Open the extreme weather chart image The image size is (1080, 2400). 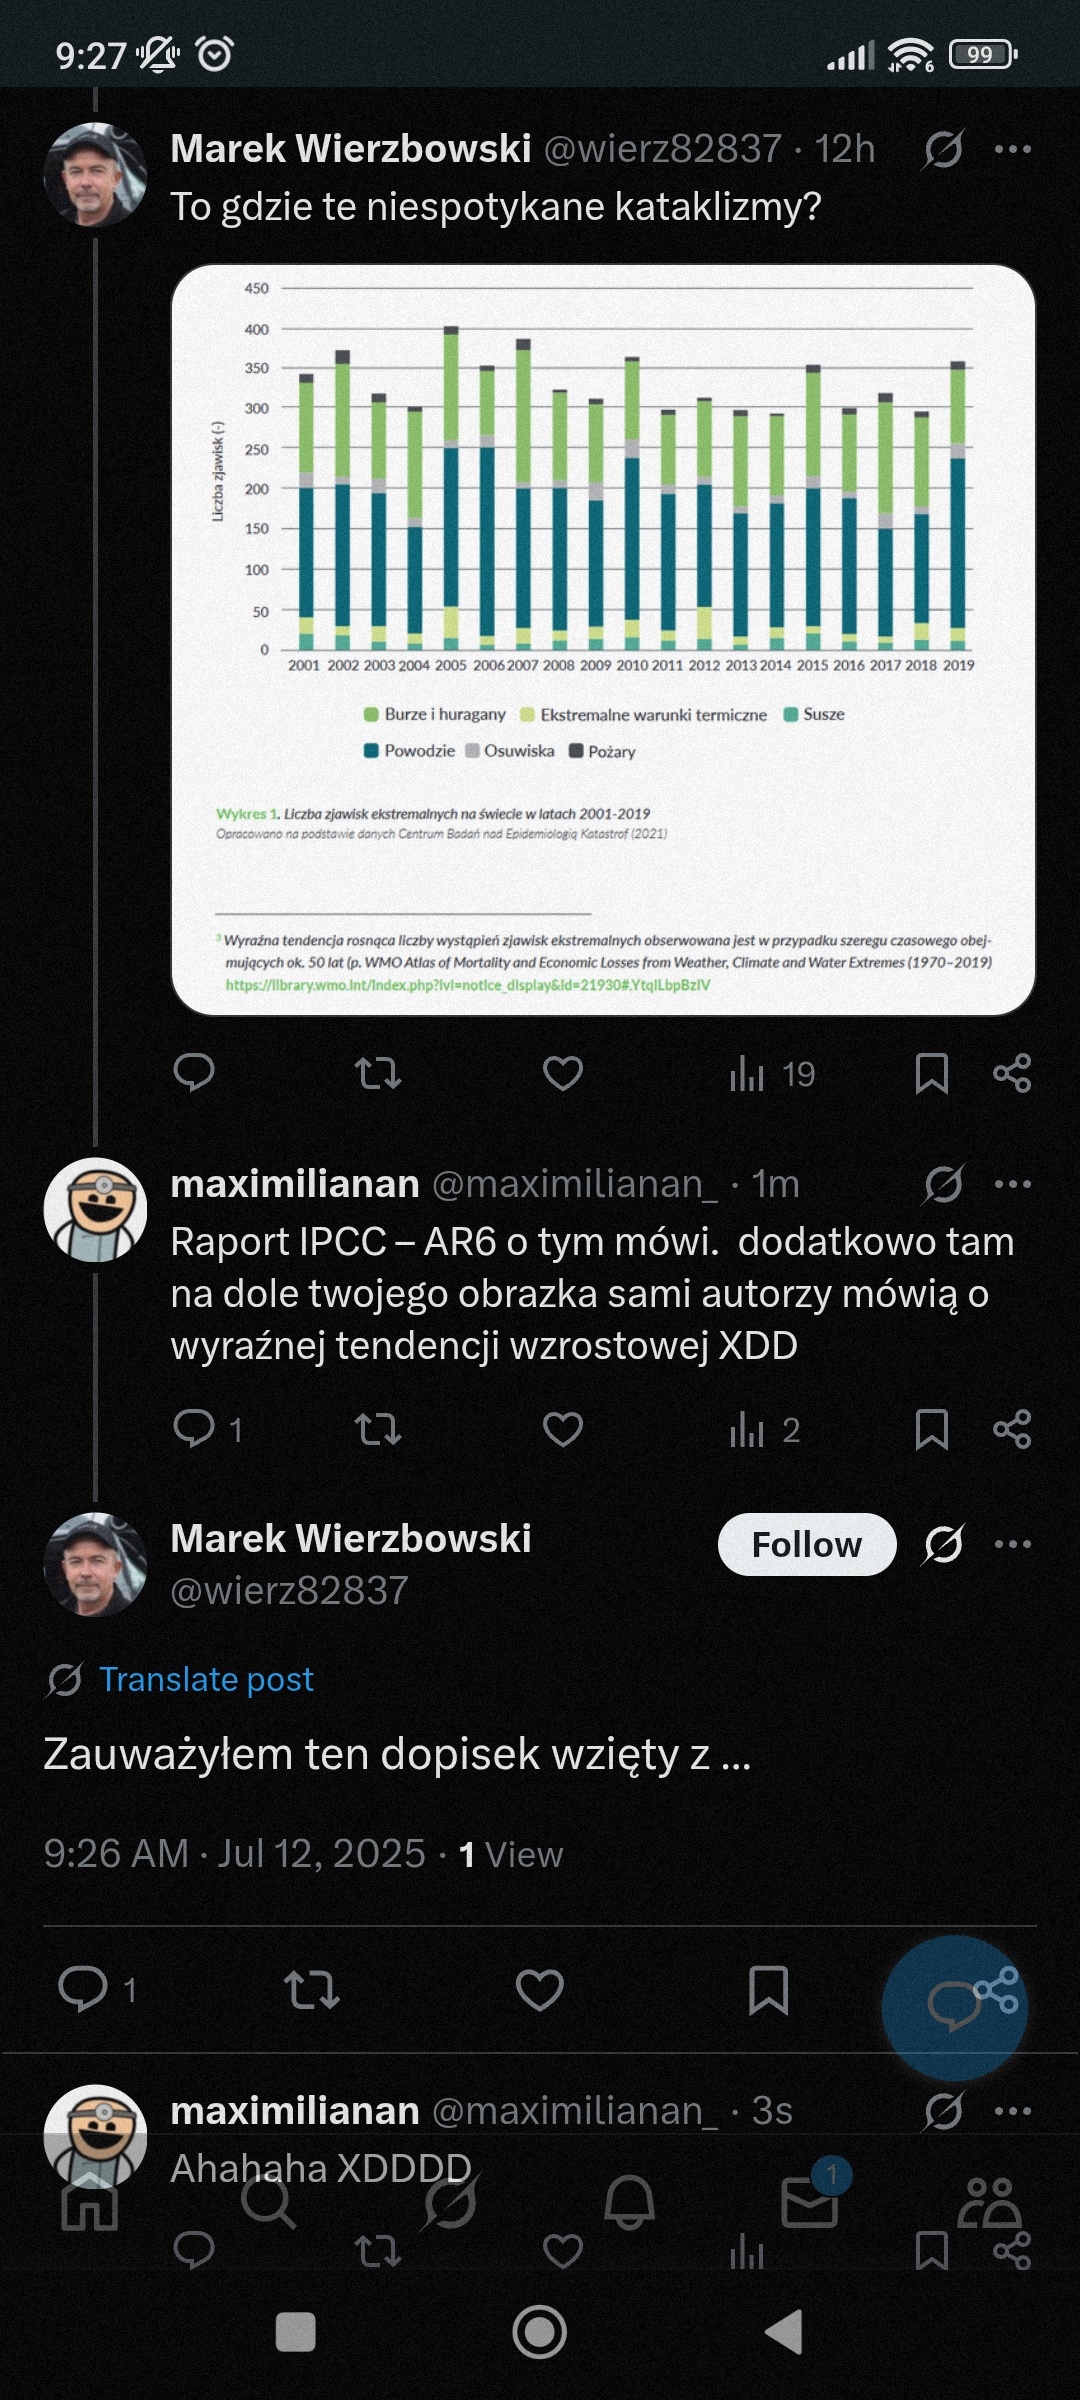[603, 640]
